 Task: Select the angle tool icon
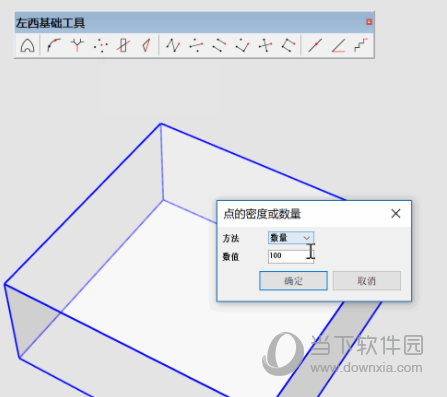pos(338,45)
